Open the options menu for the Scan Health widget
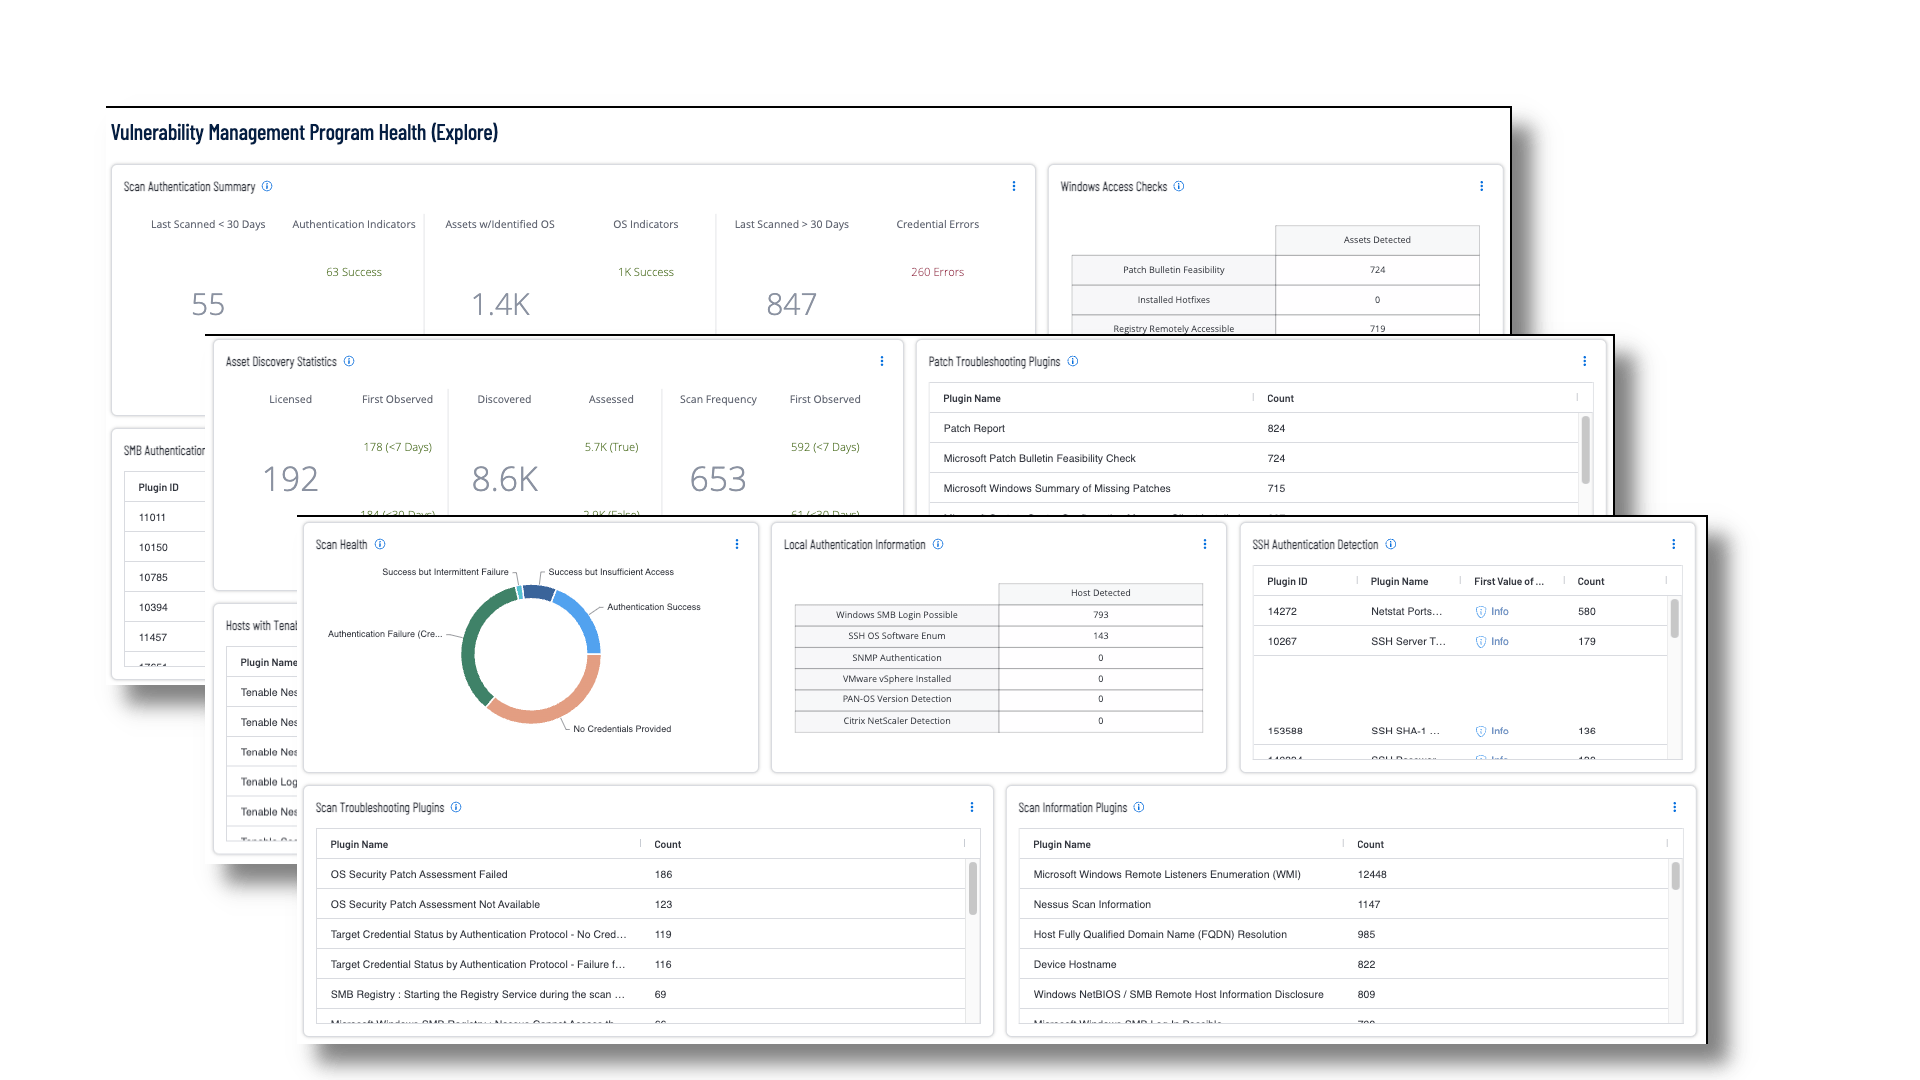 pos(737,544)
